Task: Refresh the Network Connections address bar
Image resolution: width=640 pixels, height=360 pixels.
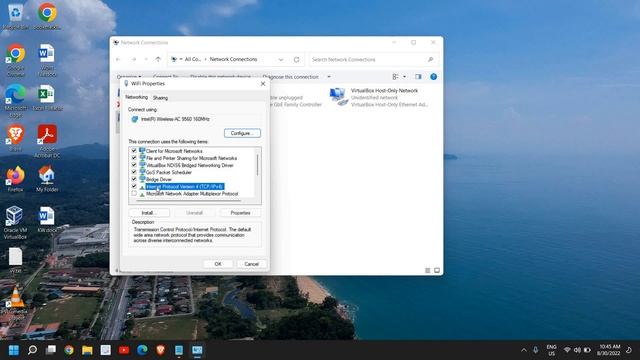Action: (297, 60)
